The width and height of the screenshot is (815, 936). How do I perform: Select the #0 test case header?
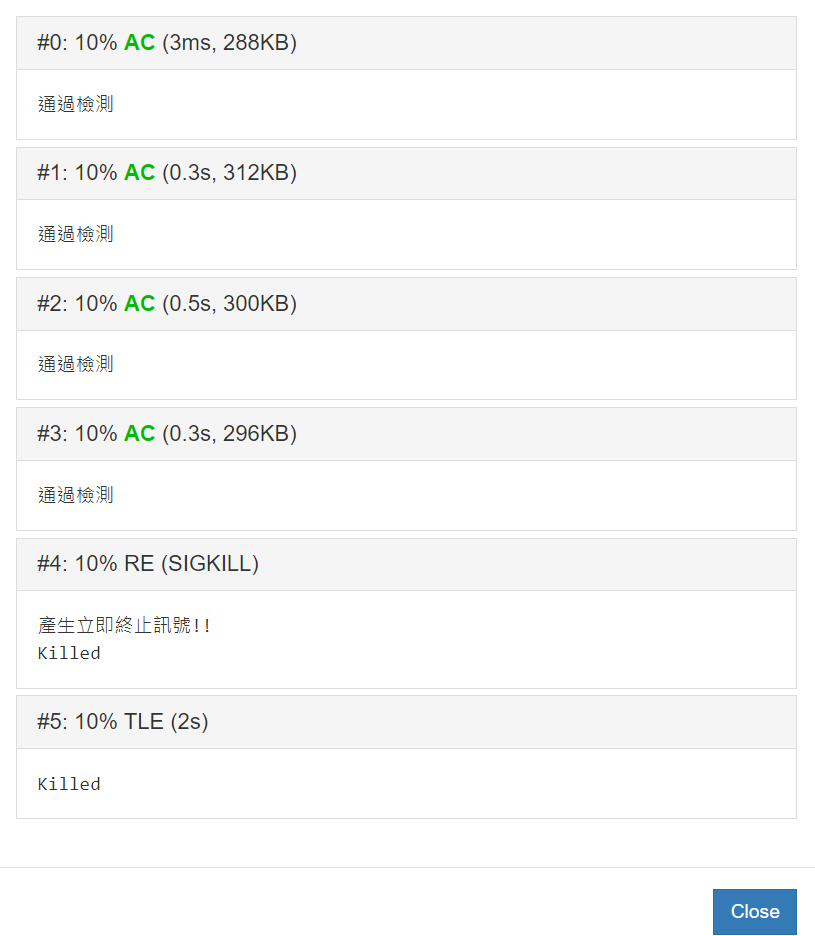click(x=406, y=43)
